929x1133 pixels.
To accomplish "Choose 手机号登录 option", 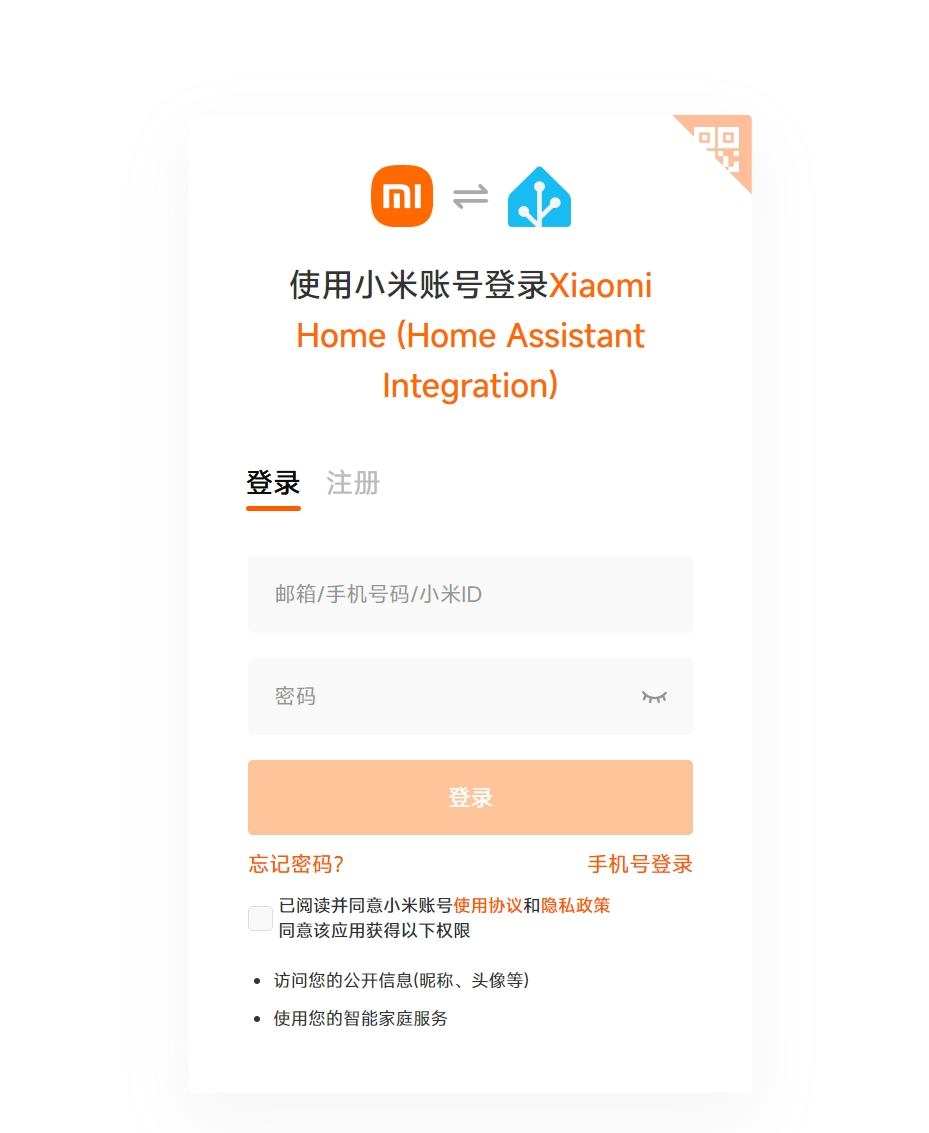I will tap(640, 864).
